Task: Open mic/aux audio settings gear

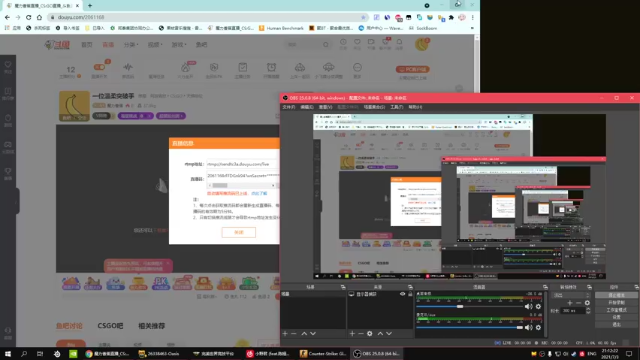Action: point(538,327)
